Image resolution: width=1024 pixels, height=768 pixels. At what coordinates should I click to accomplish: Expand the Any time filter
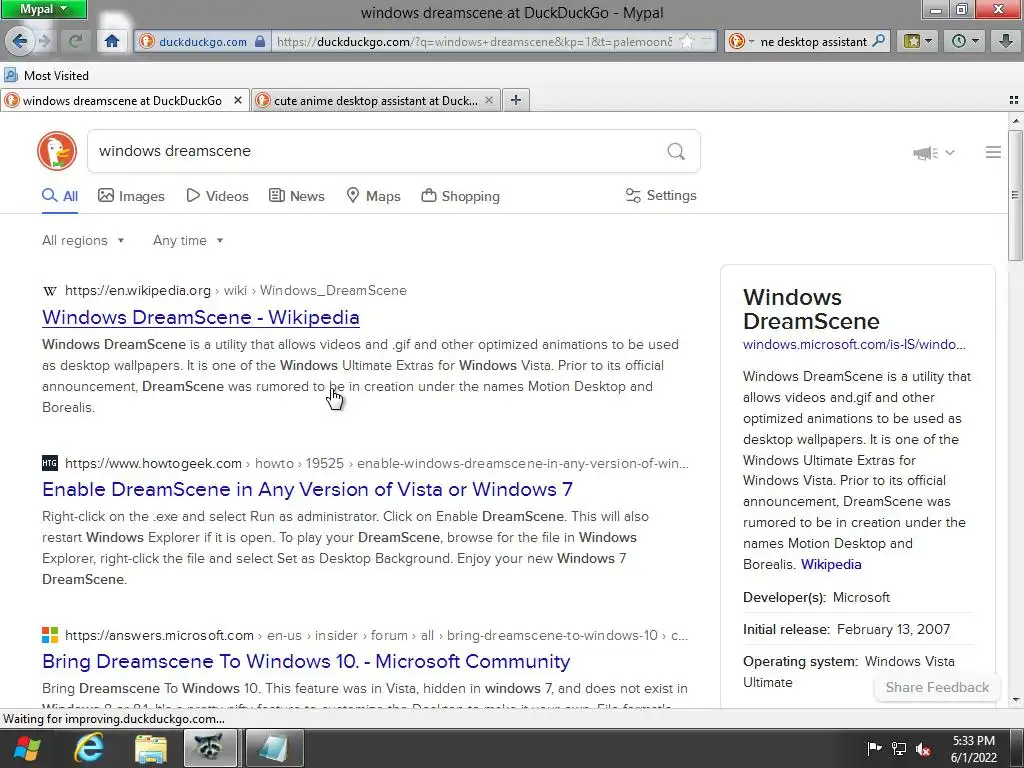point(188,240)
